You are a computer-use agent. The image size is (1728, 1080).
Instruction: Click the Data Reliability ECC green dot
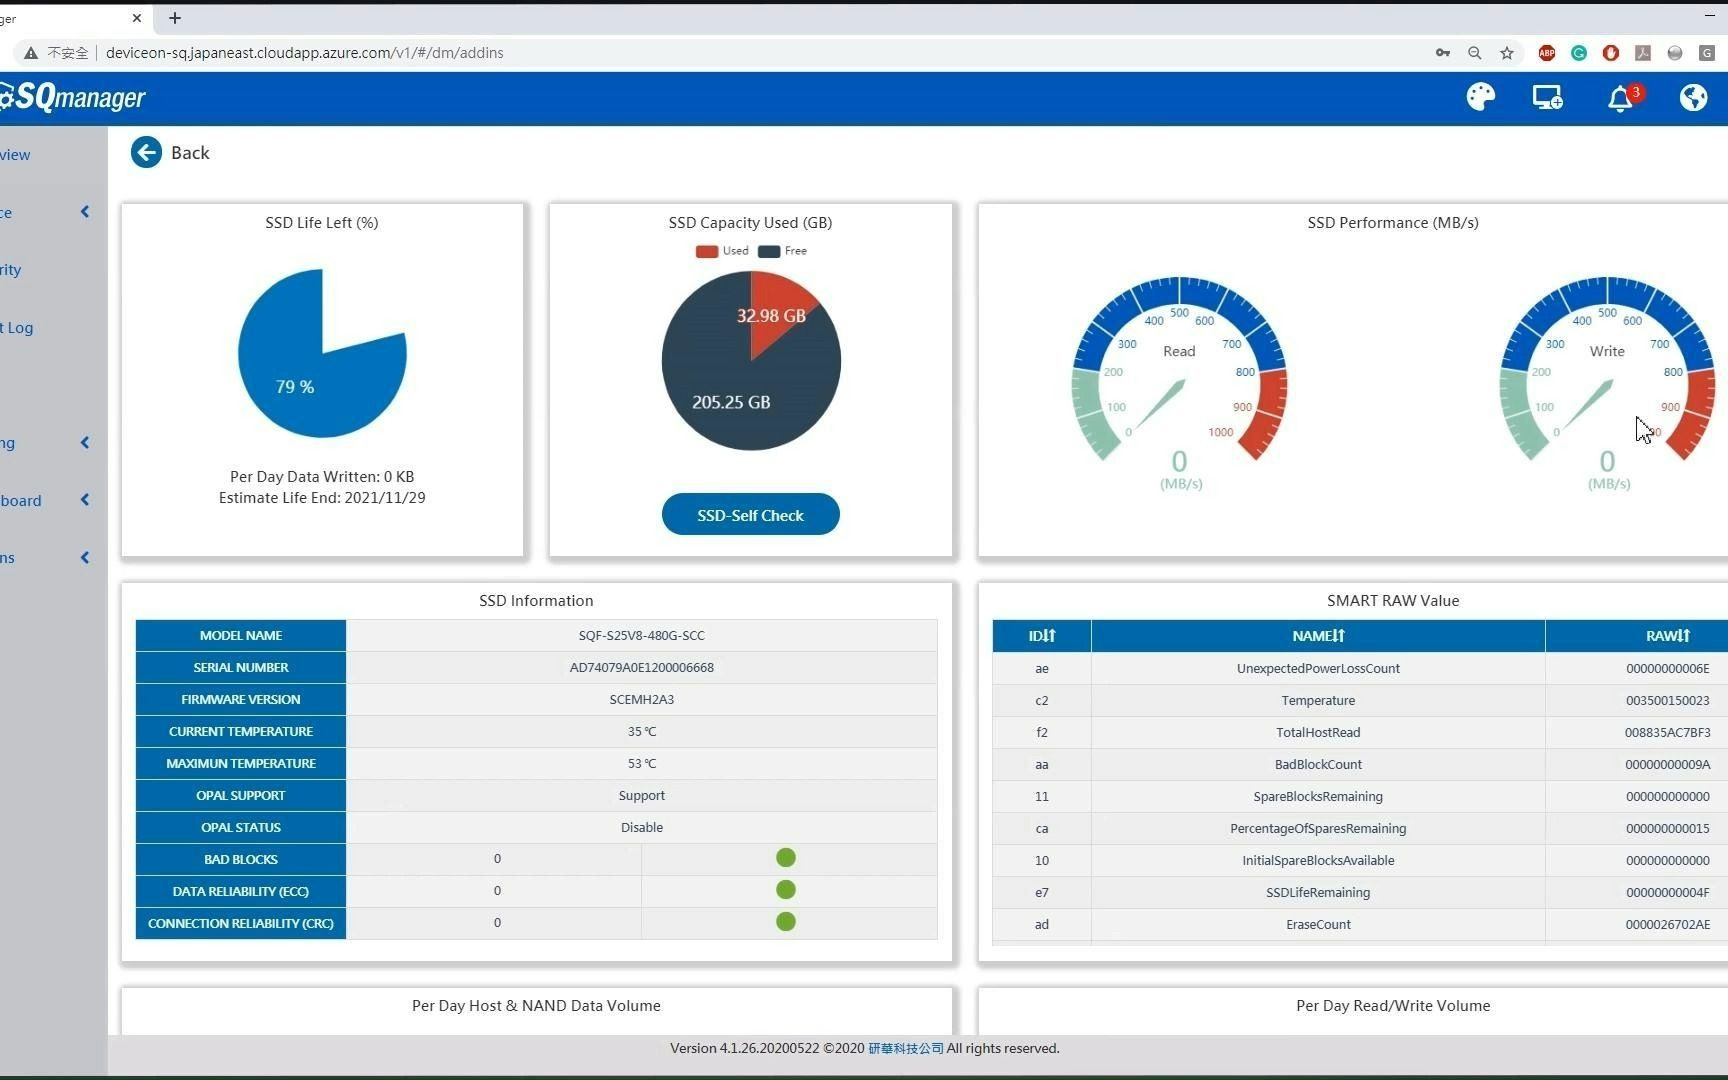(x=786, y=890)
